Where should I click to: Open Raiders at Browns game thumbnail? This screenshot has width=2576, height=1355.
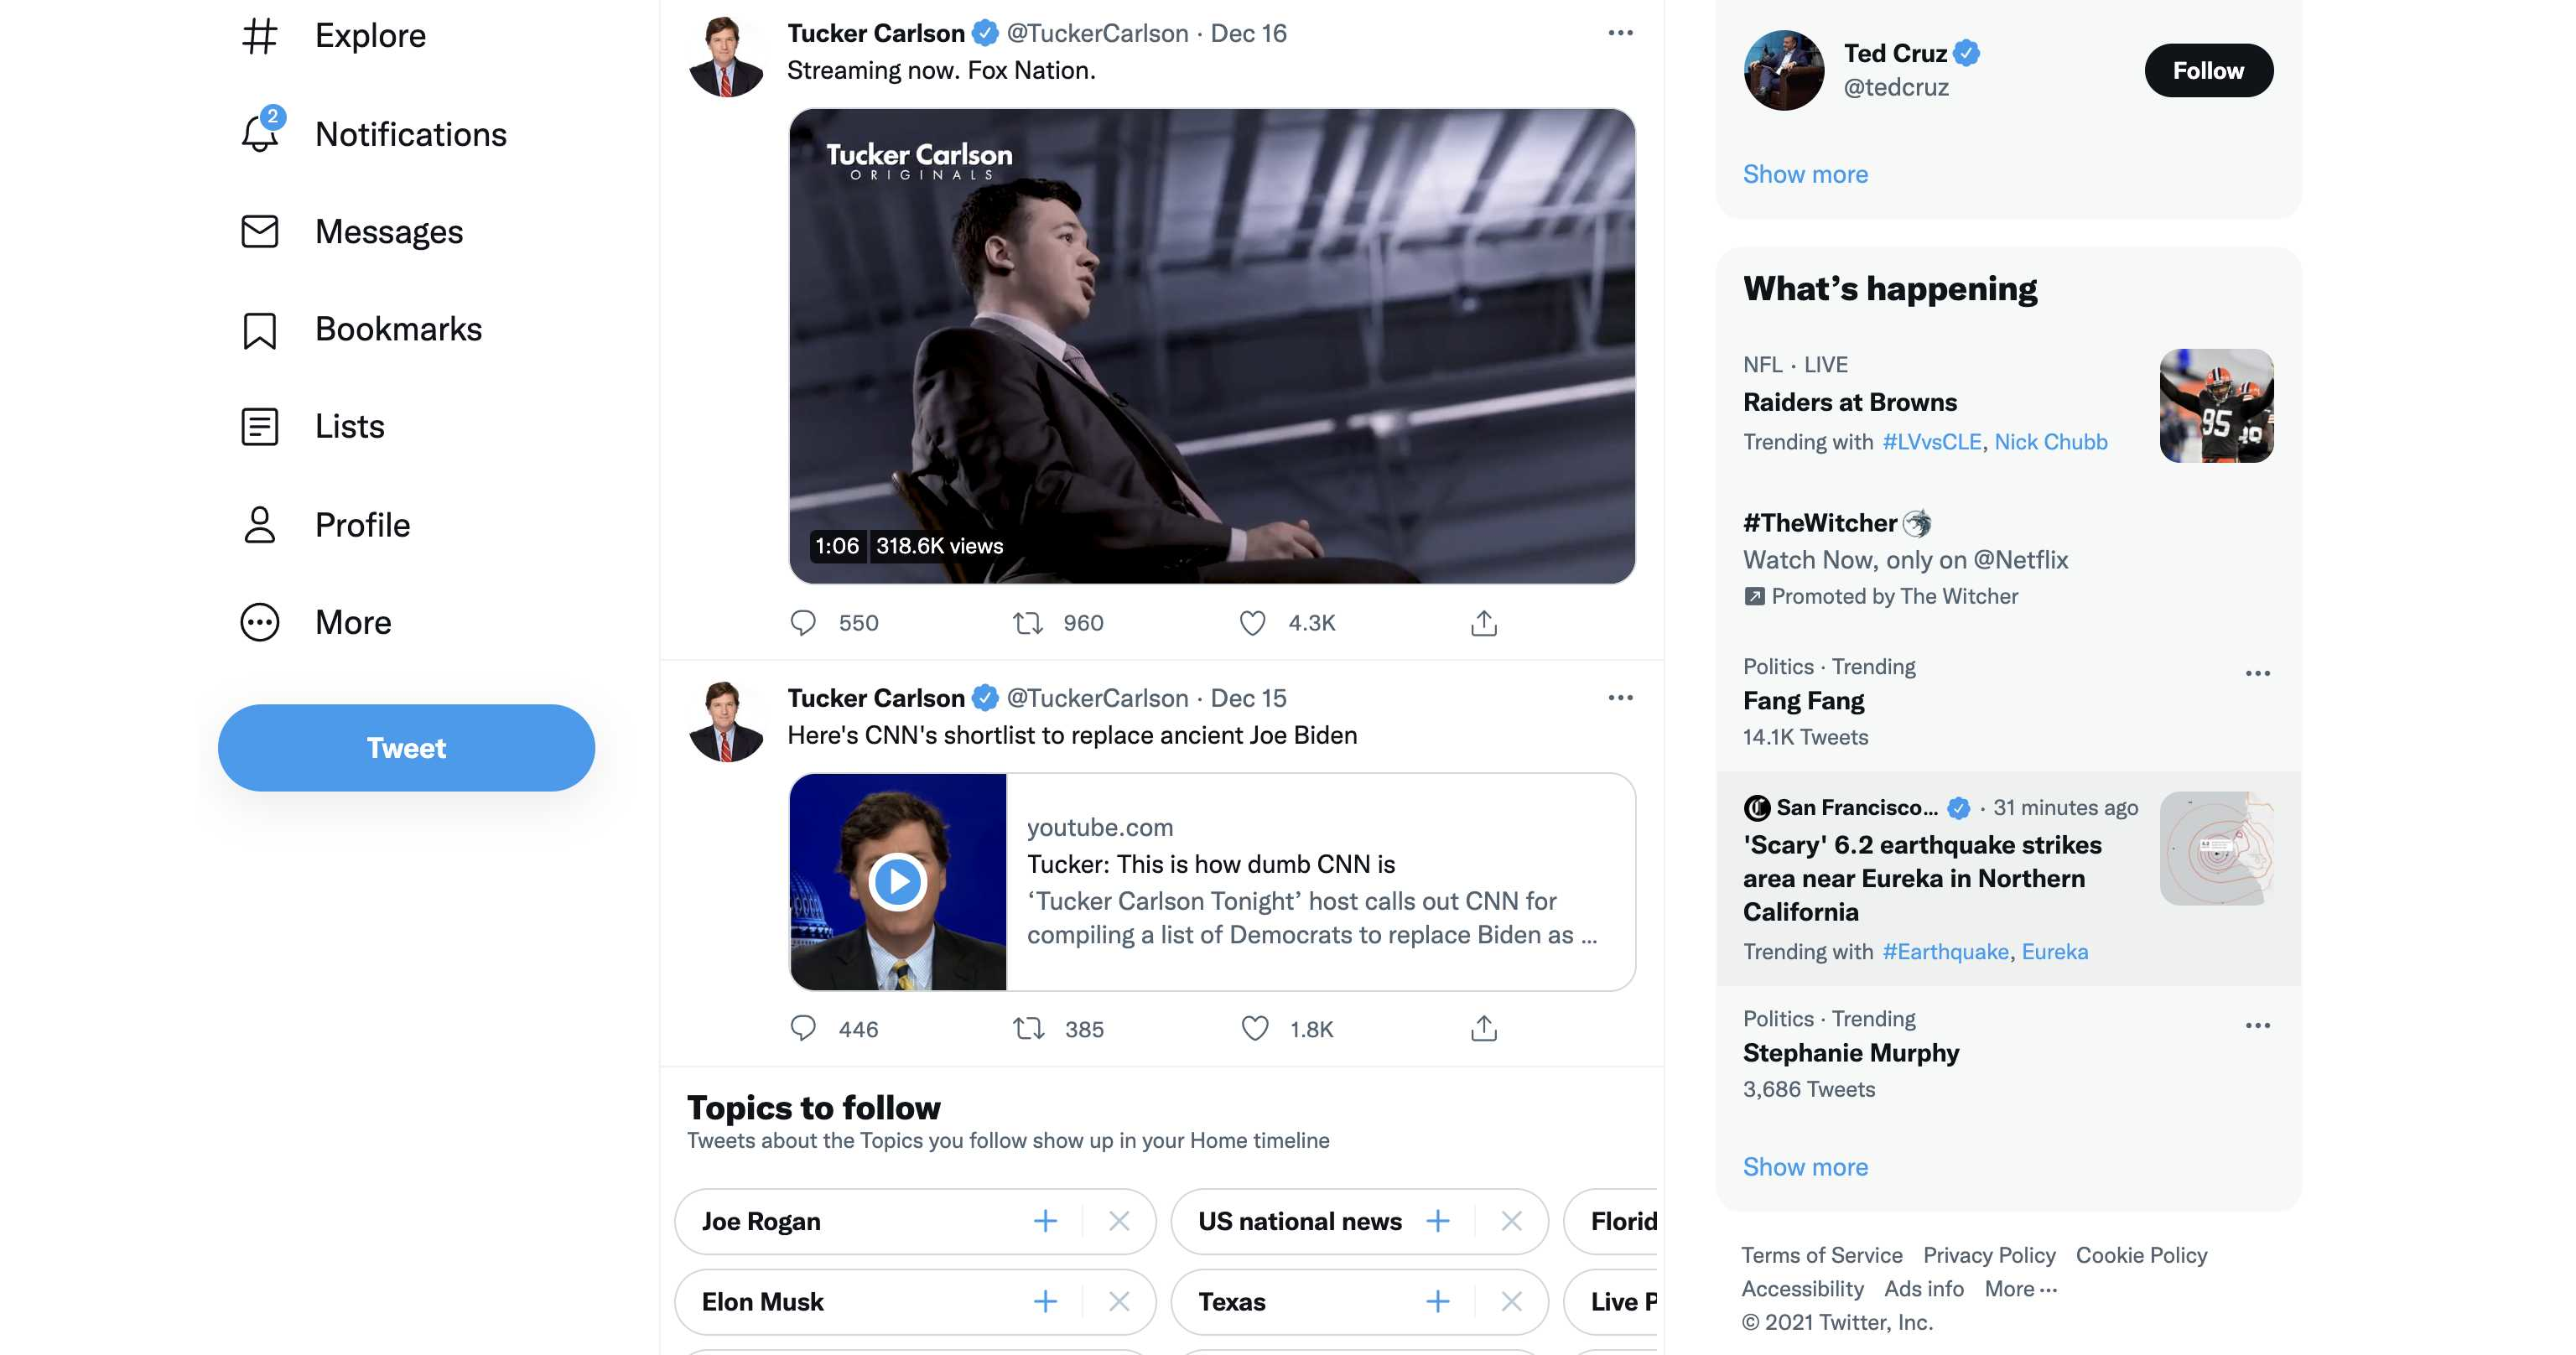coord(2216,406)
